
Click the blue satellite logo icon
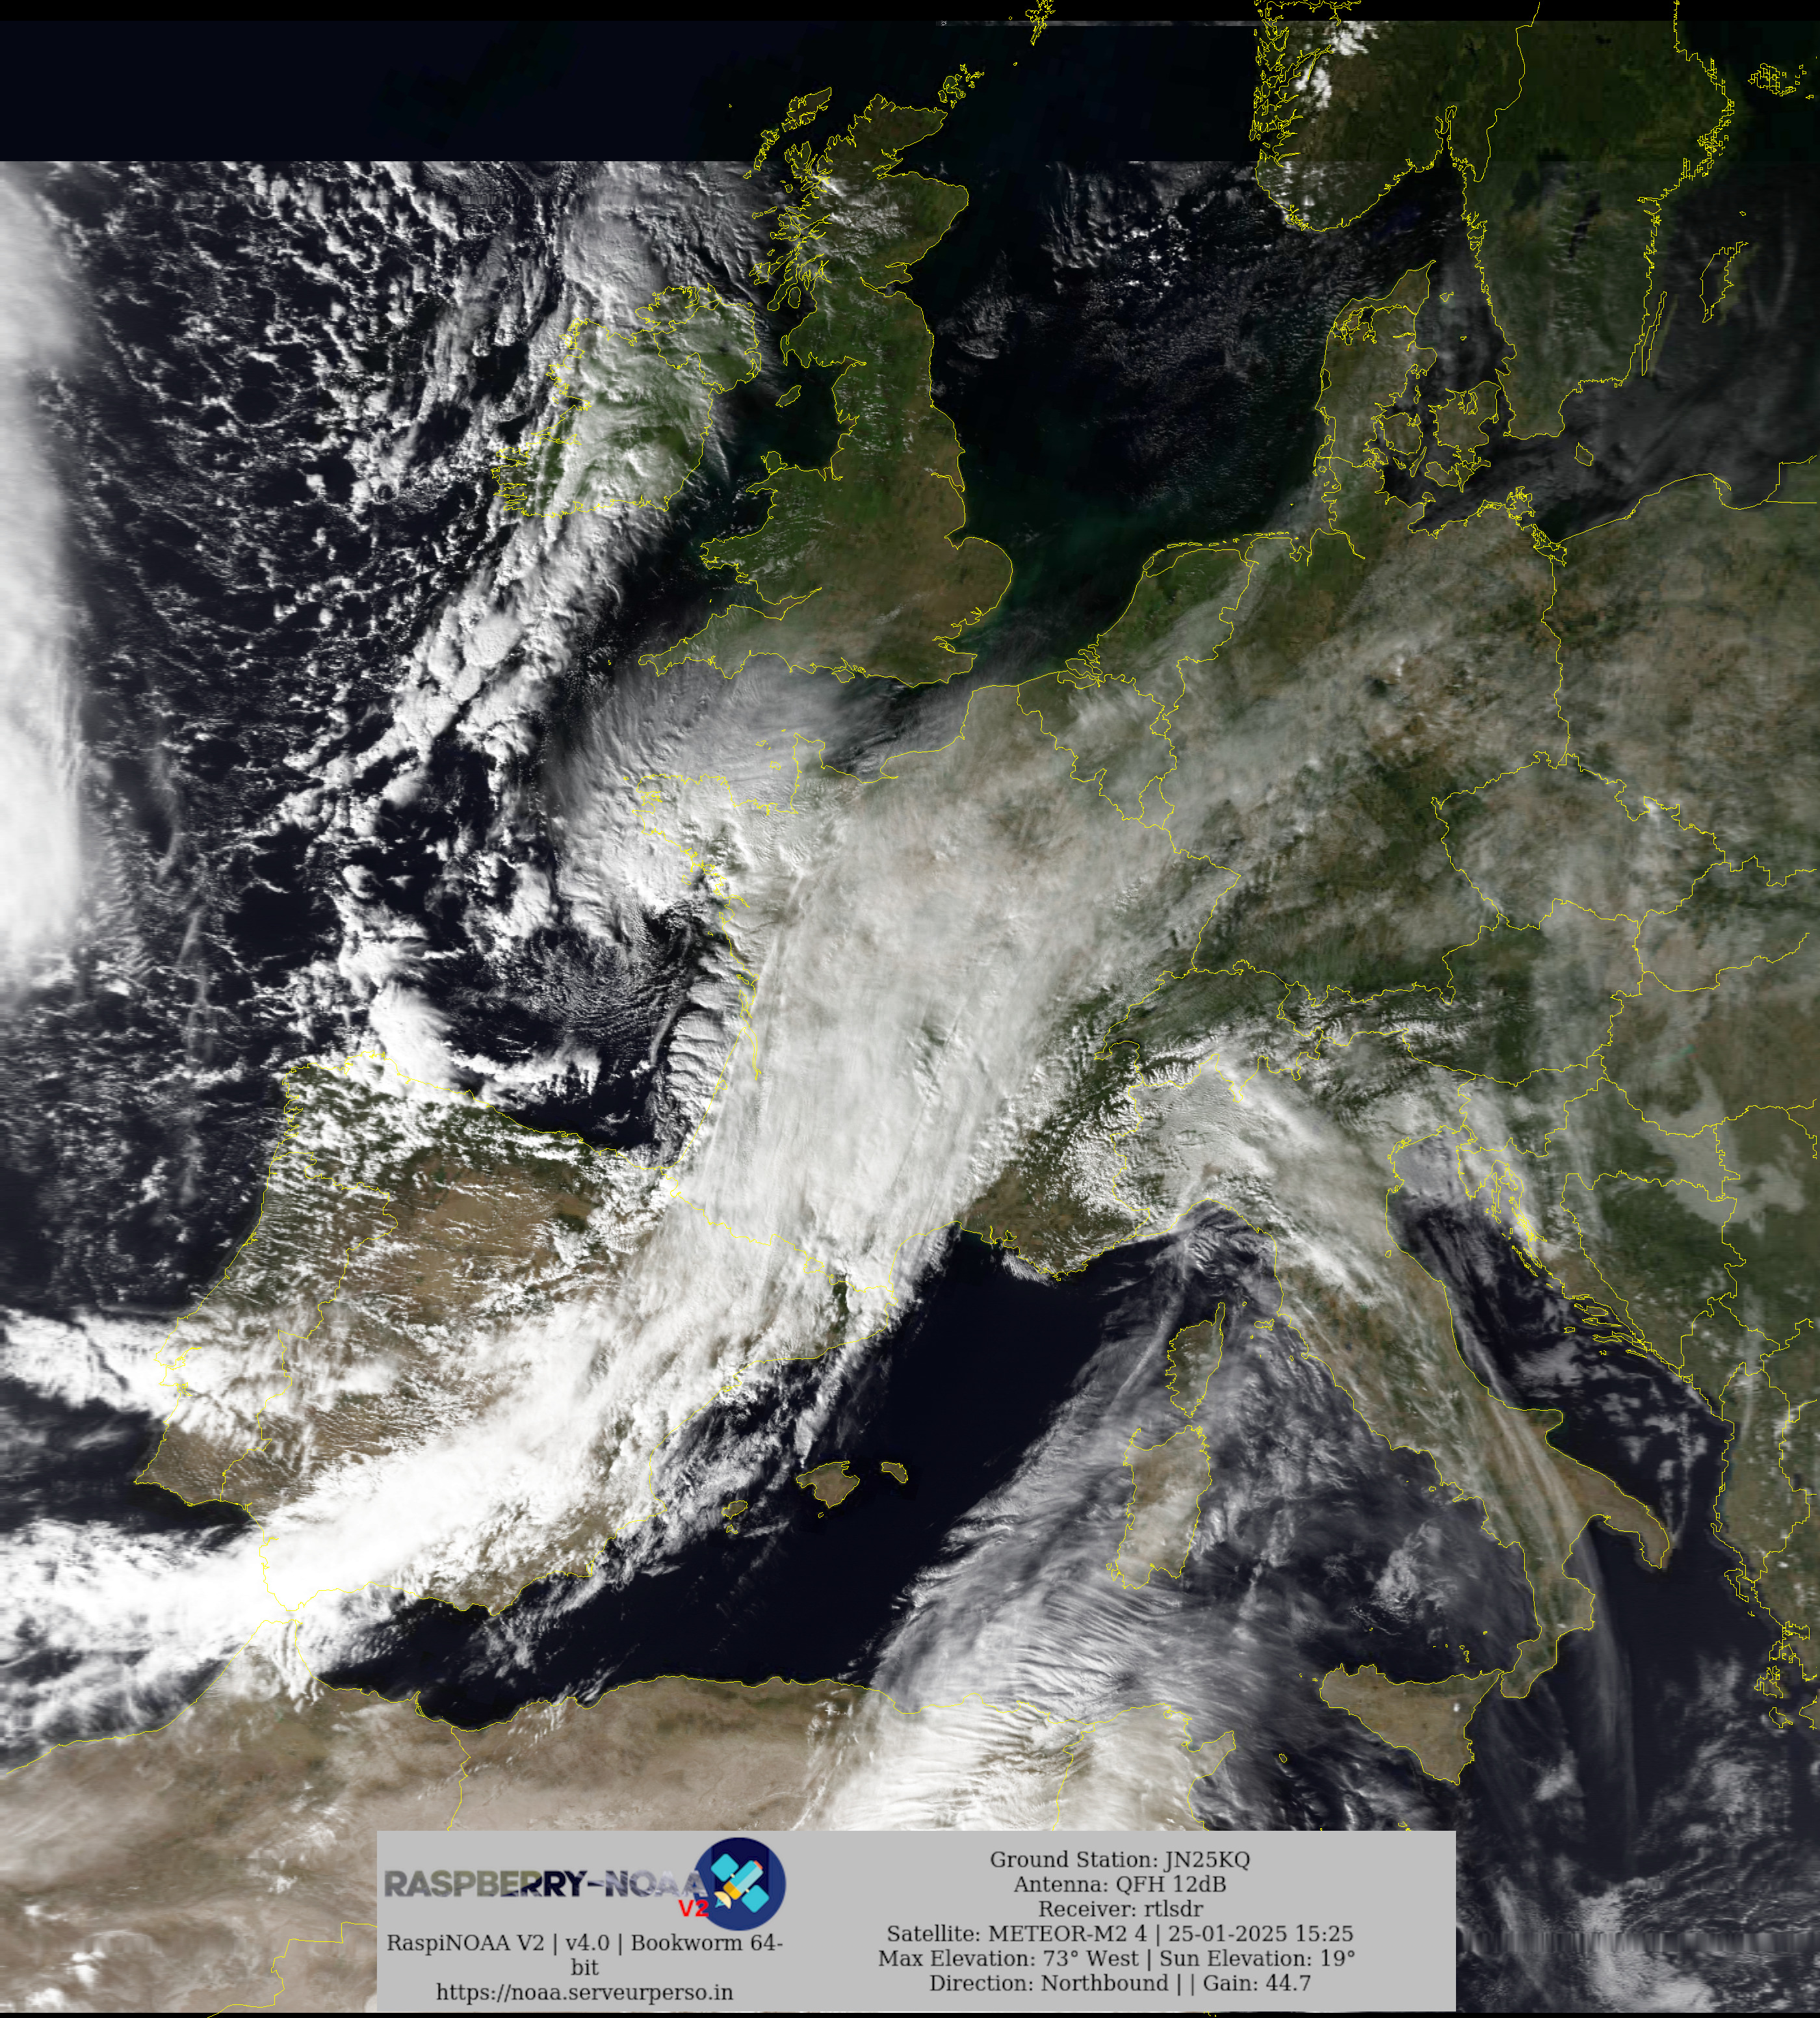[x=741, y=1884]
